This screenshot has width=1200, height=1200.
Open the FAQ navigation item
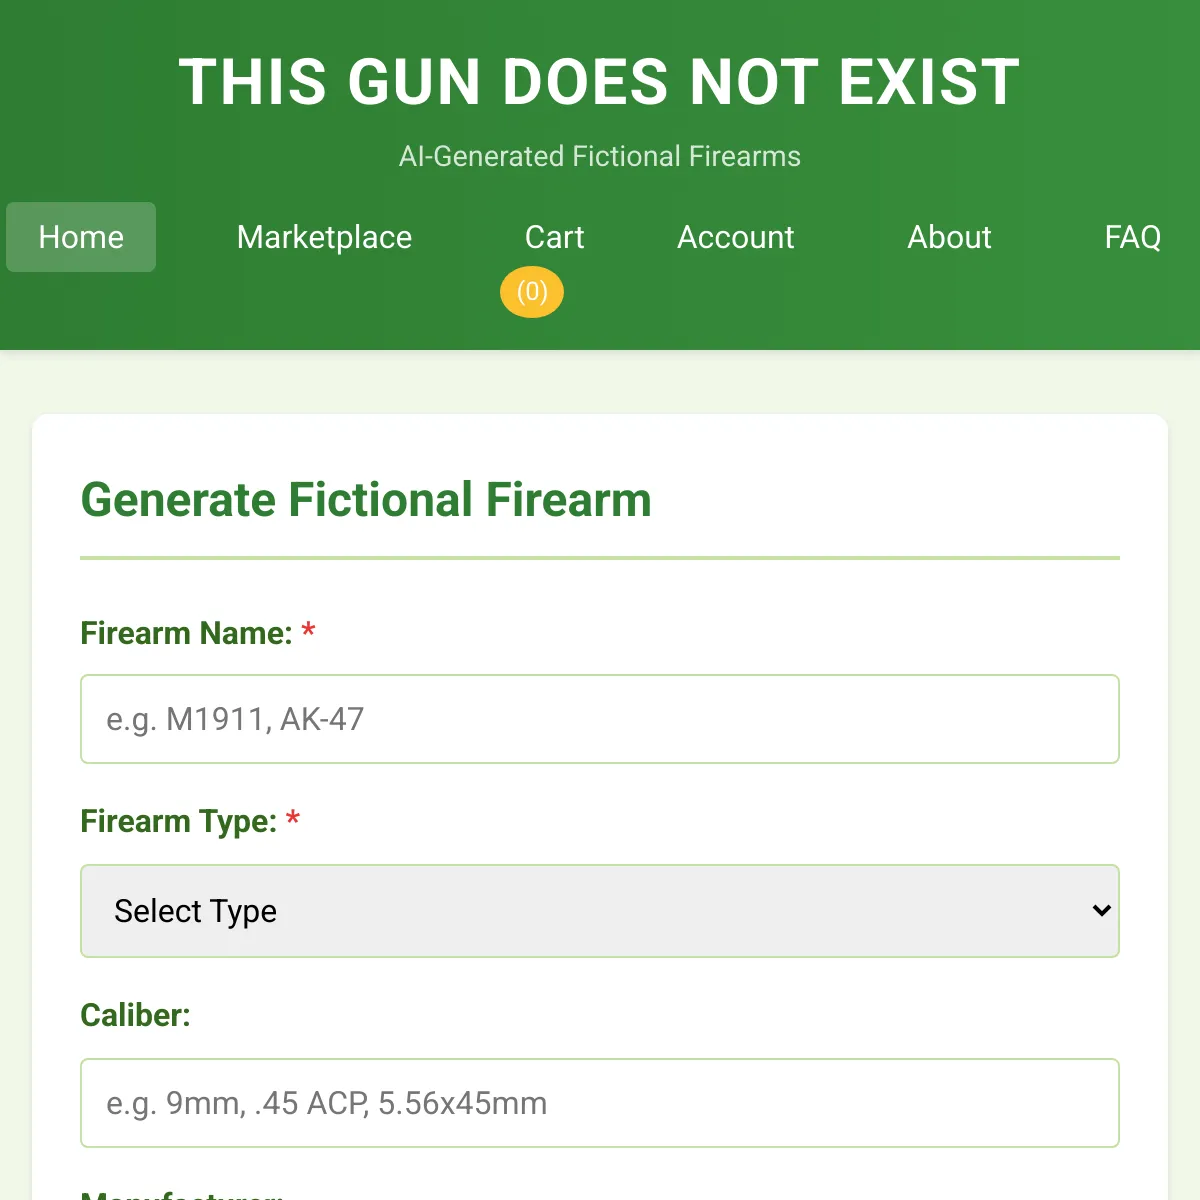[x=1132, y=237]
